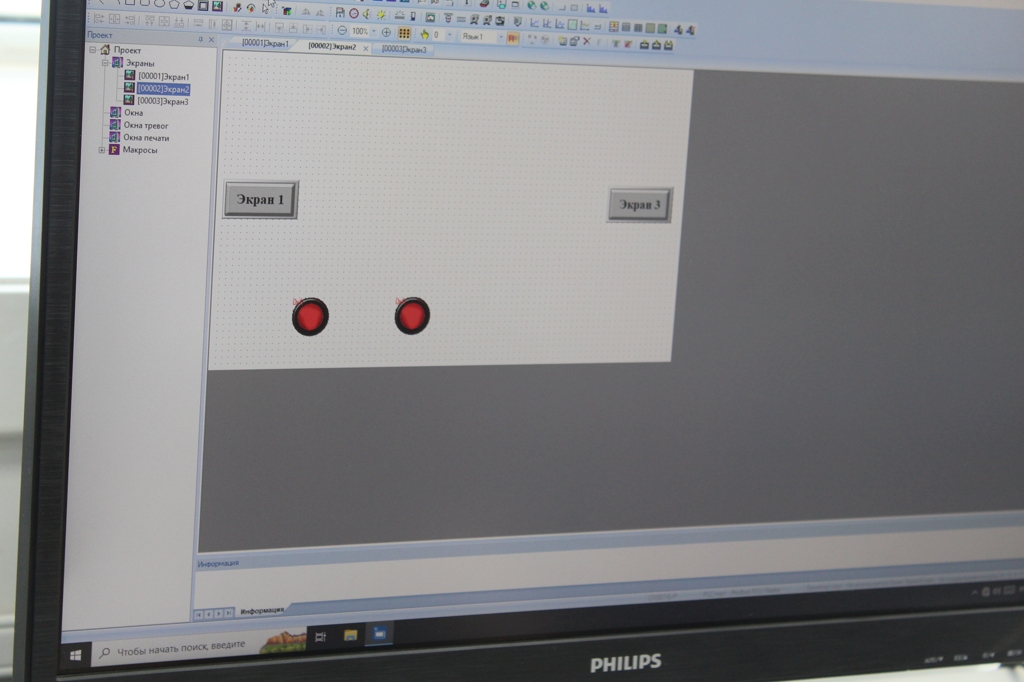Switch to the [00003]Экран3 tab
Screen dimensions: 1024x682
click(403, 49)
